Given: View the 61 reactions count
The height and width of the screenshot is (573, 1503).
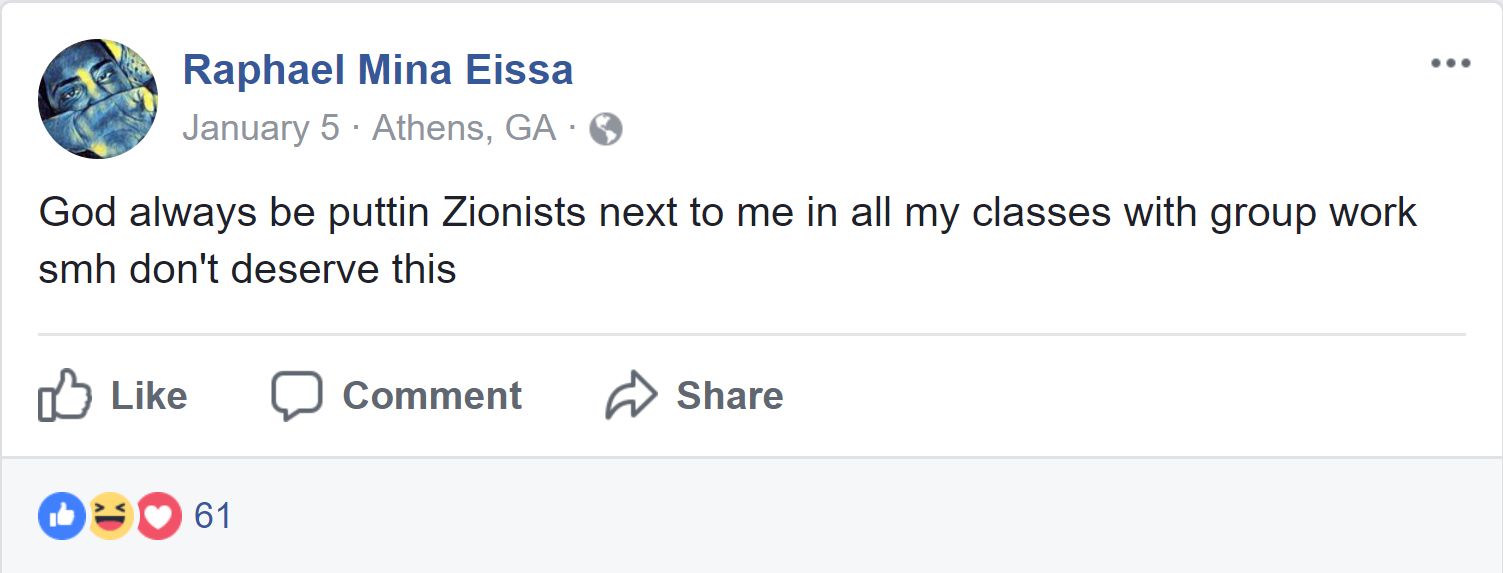Looking at the screenshot, I should pyautogui.click(x=213, y=516).
